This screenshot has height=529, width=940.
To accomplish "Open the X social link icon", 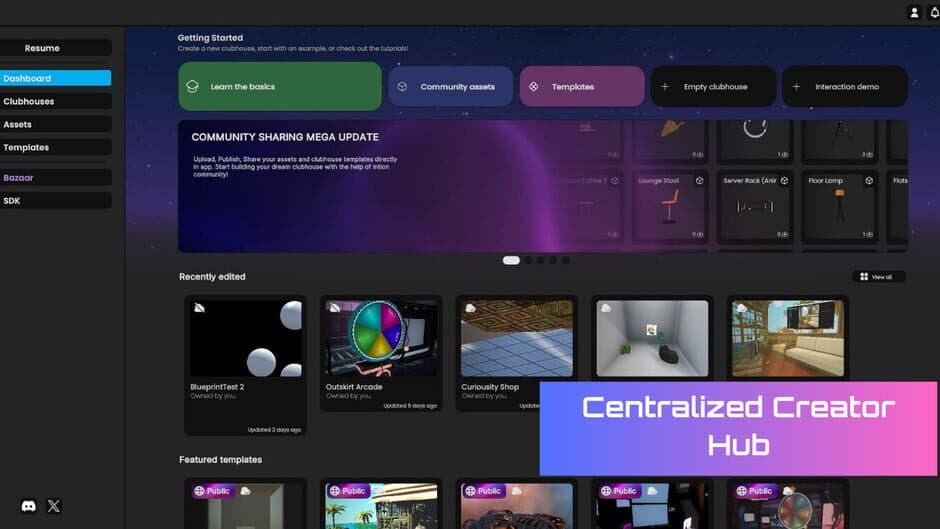I will [54, 506].
